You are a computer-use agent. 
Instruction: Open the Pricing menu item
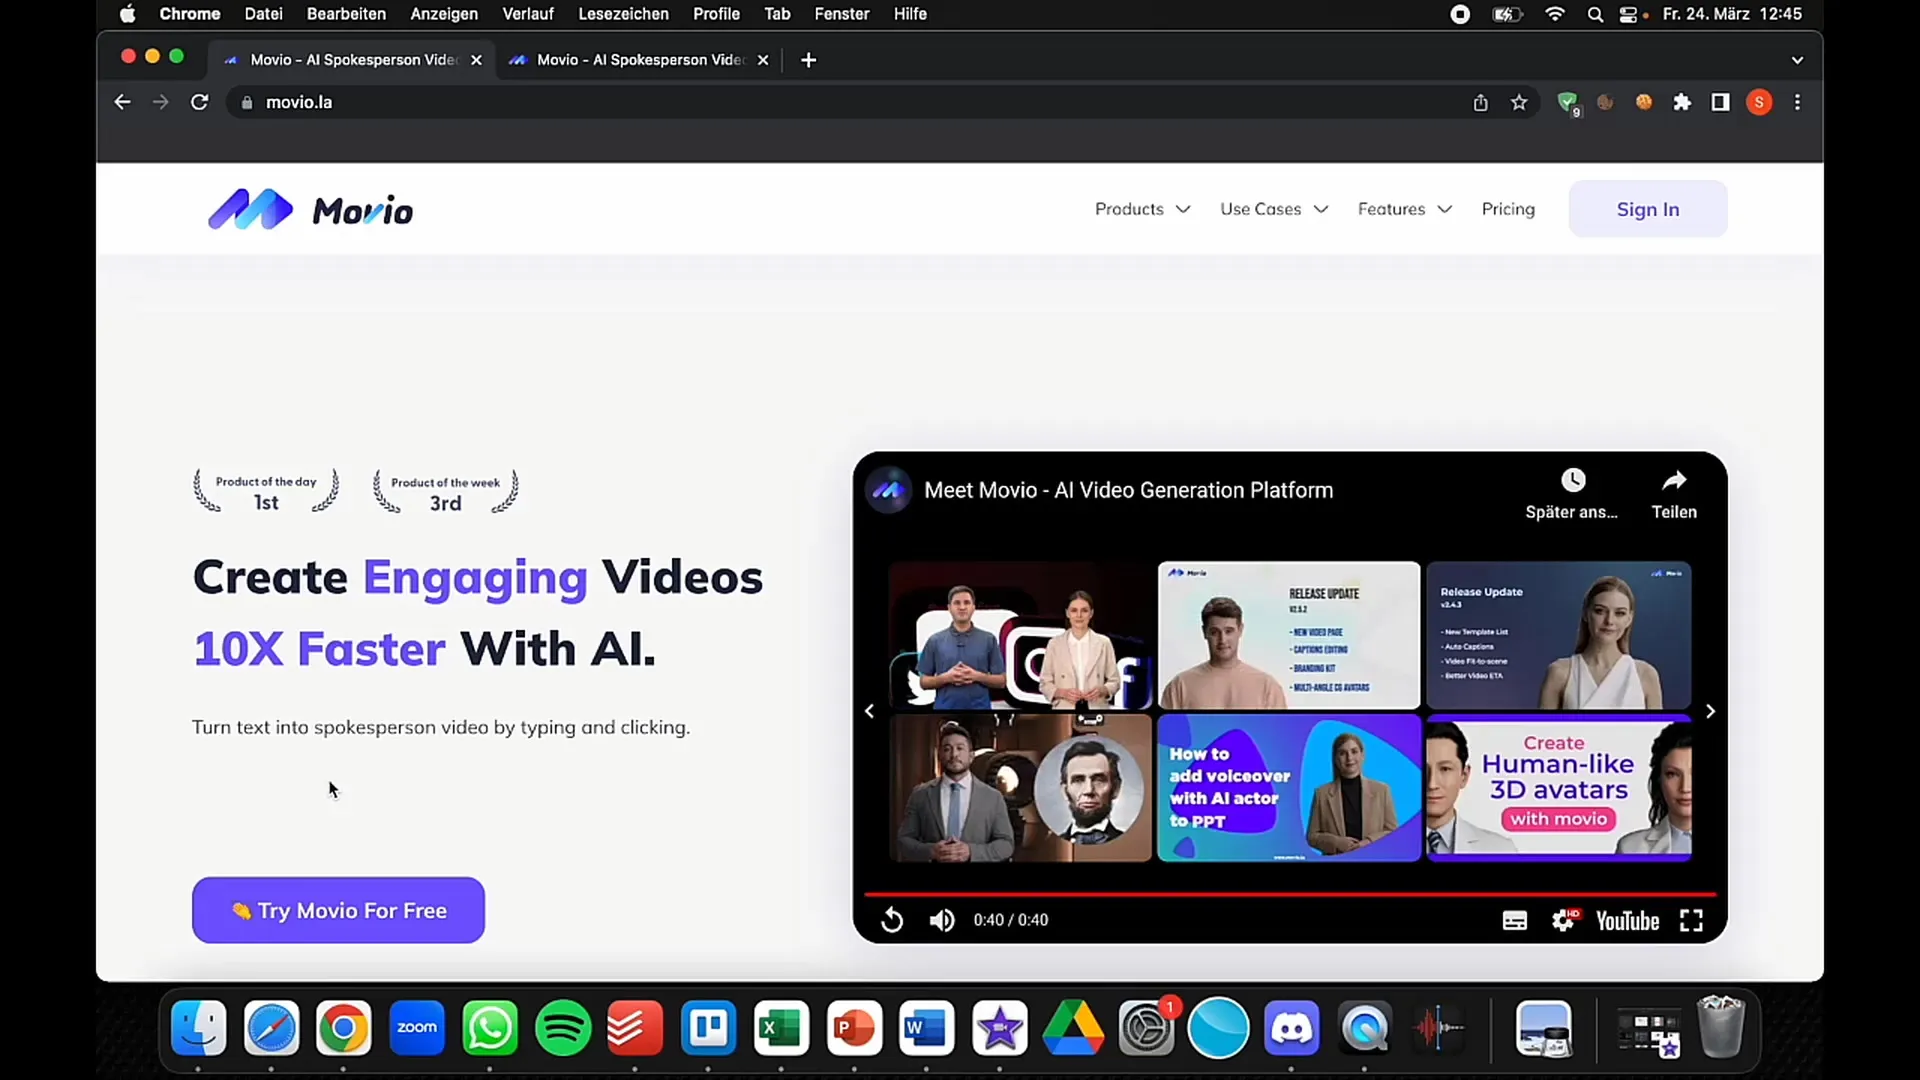[1507, 208]
